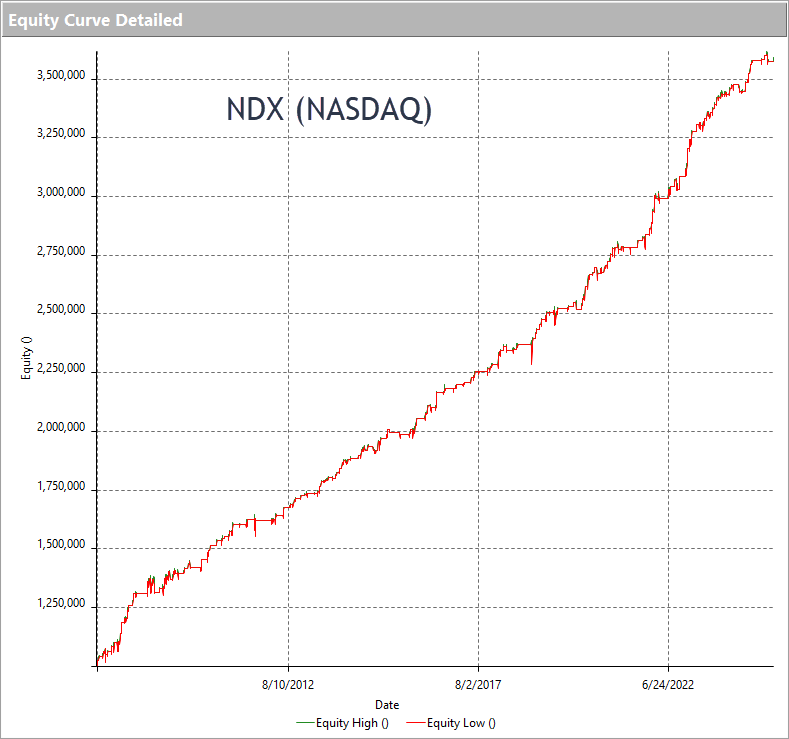Click the 1,500,000 axis value
The image size is (789, 739).
[x=61, y=544]
